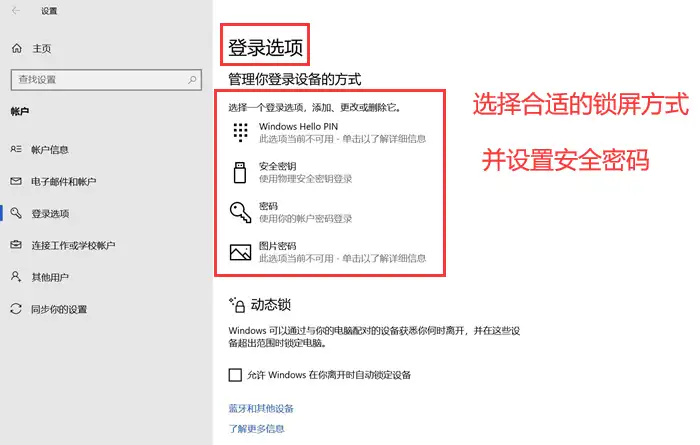
Task: Click the 动态锁 lock icon
Action: (237, 305)
